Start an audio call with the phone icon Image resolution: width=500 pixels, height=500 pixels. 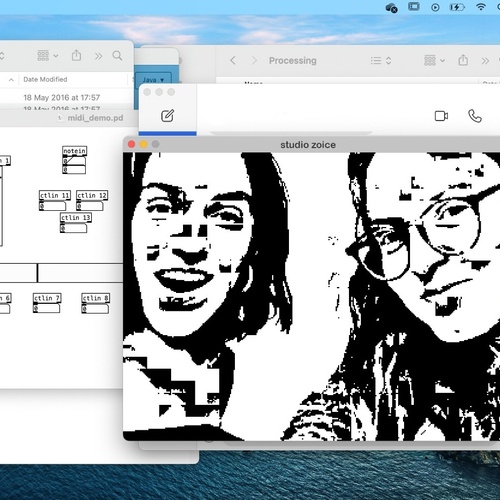pos(475,116)
